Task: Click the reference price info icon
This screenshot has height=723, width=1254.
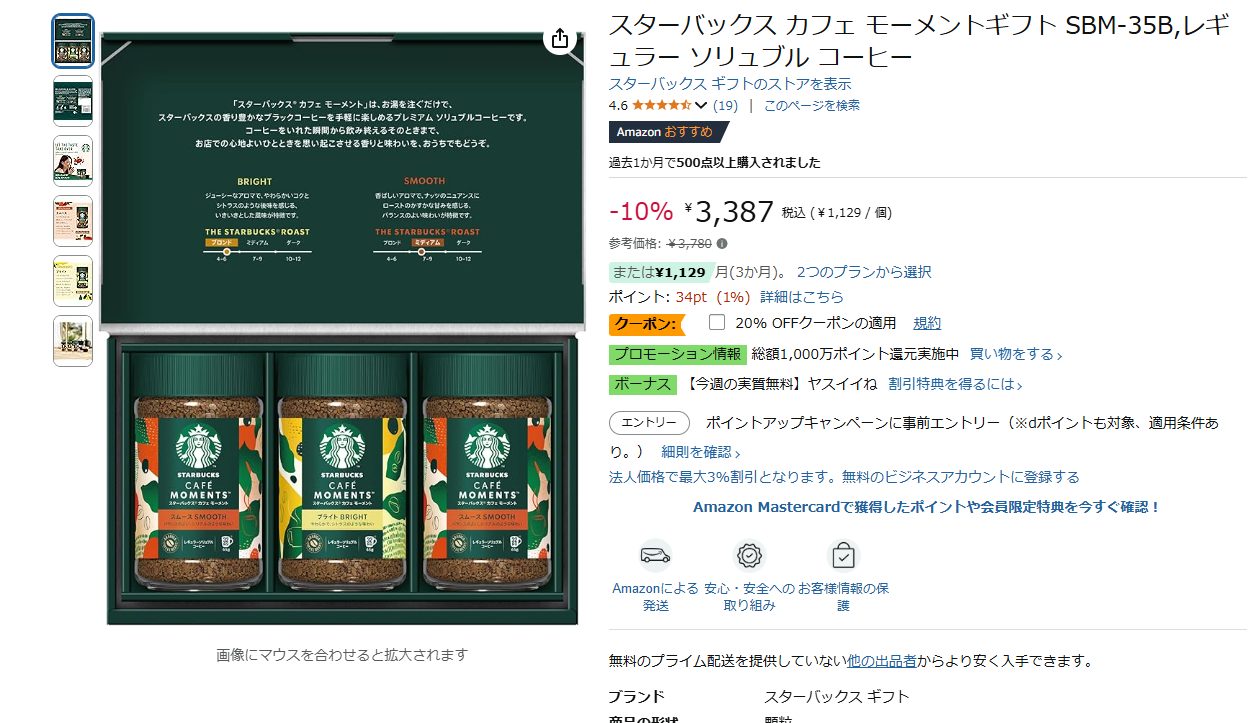Action: tap(722, 243)
